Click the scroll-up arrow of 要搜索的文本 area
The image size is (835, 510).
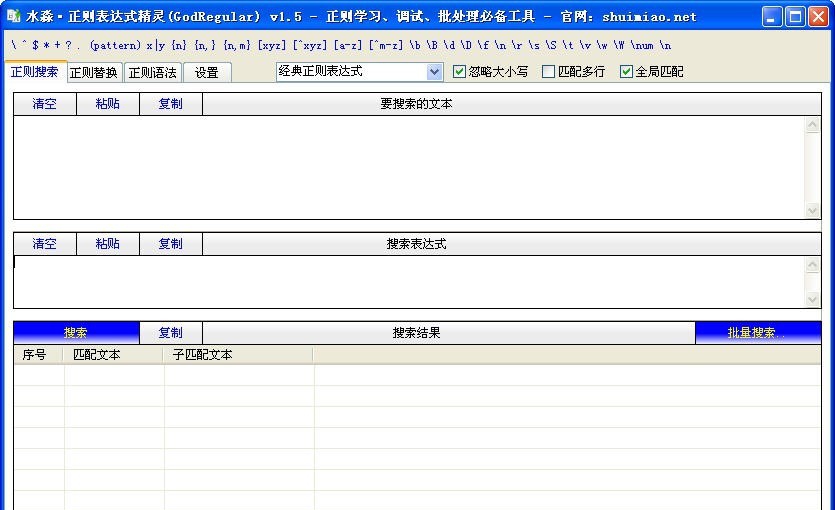click(812, 125)
